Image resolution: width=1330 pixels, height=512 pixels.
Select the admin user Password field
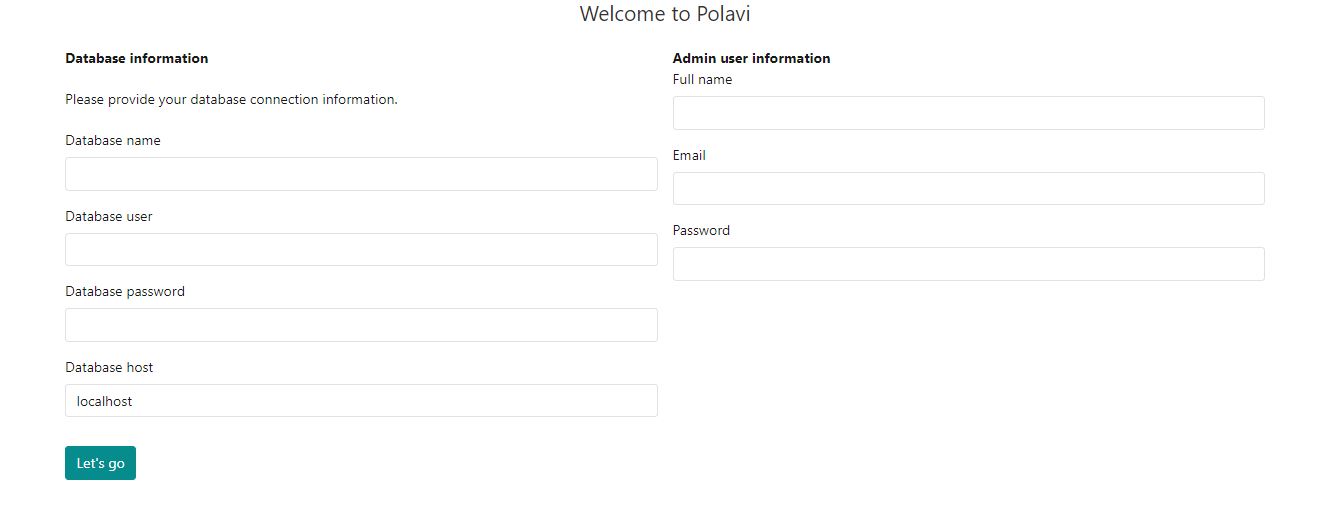point(968,264)
